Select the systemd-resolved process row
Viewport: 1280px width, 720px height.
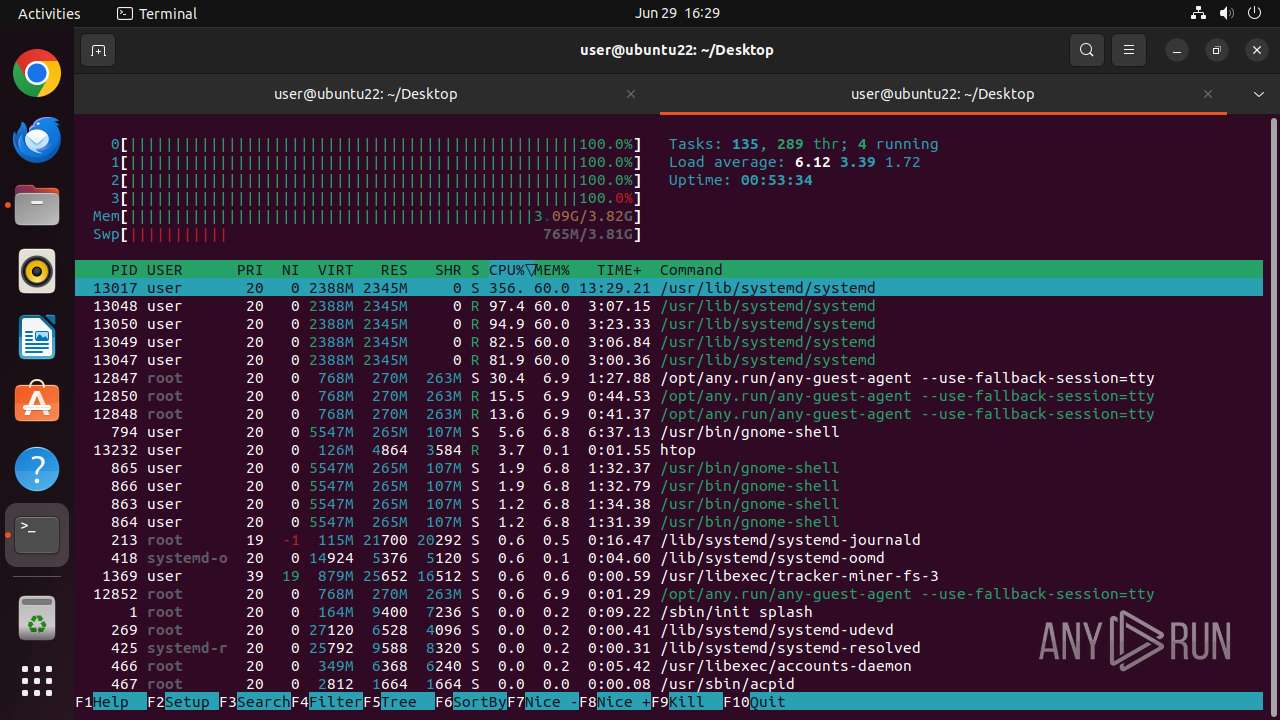point(669,648)
